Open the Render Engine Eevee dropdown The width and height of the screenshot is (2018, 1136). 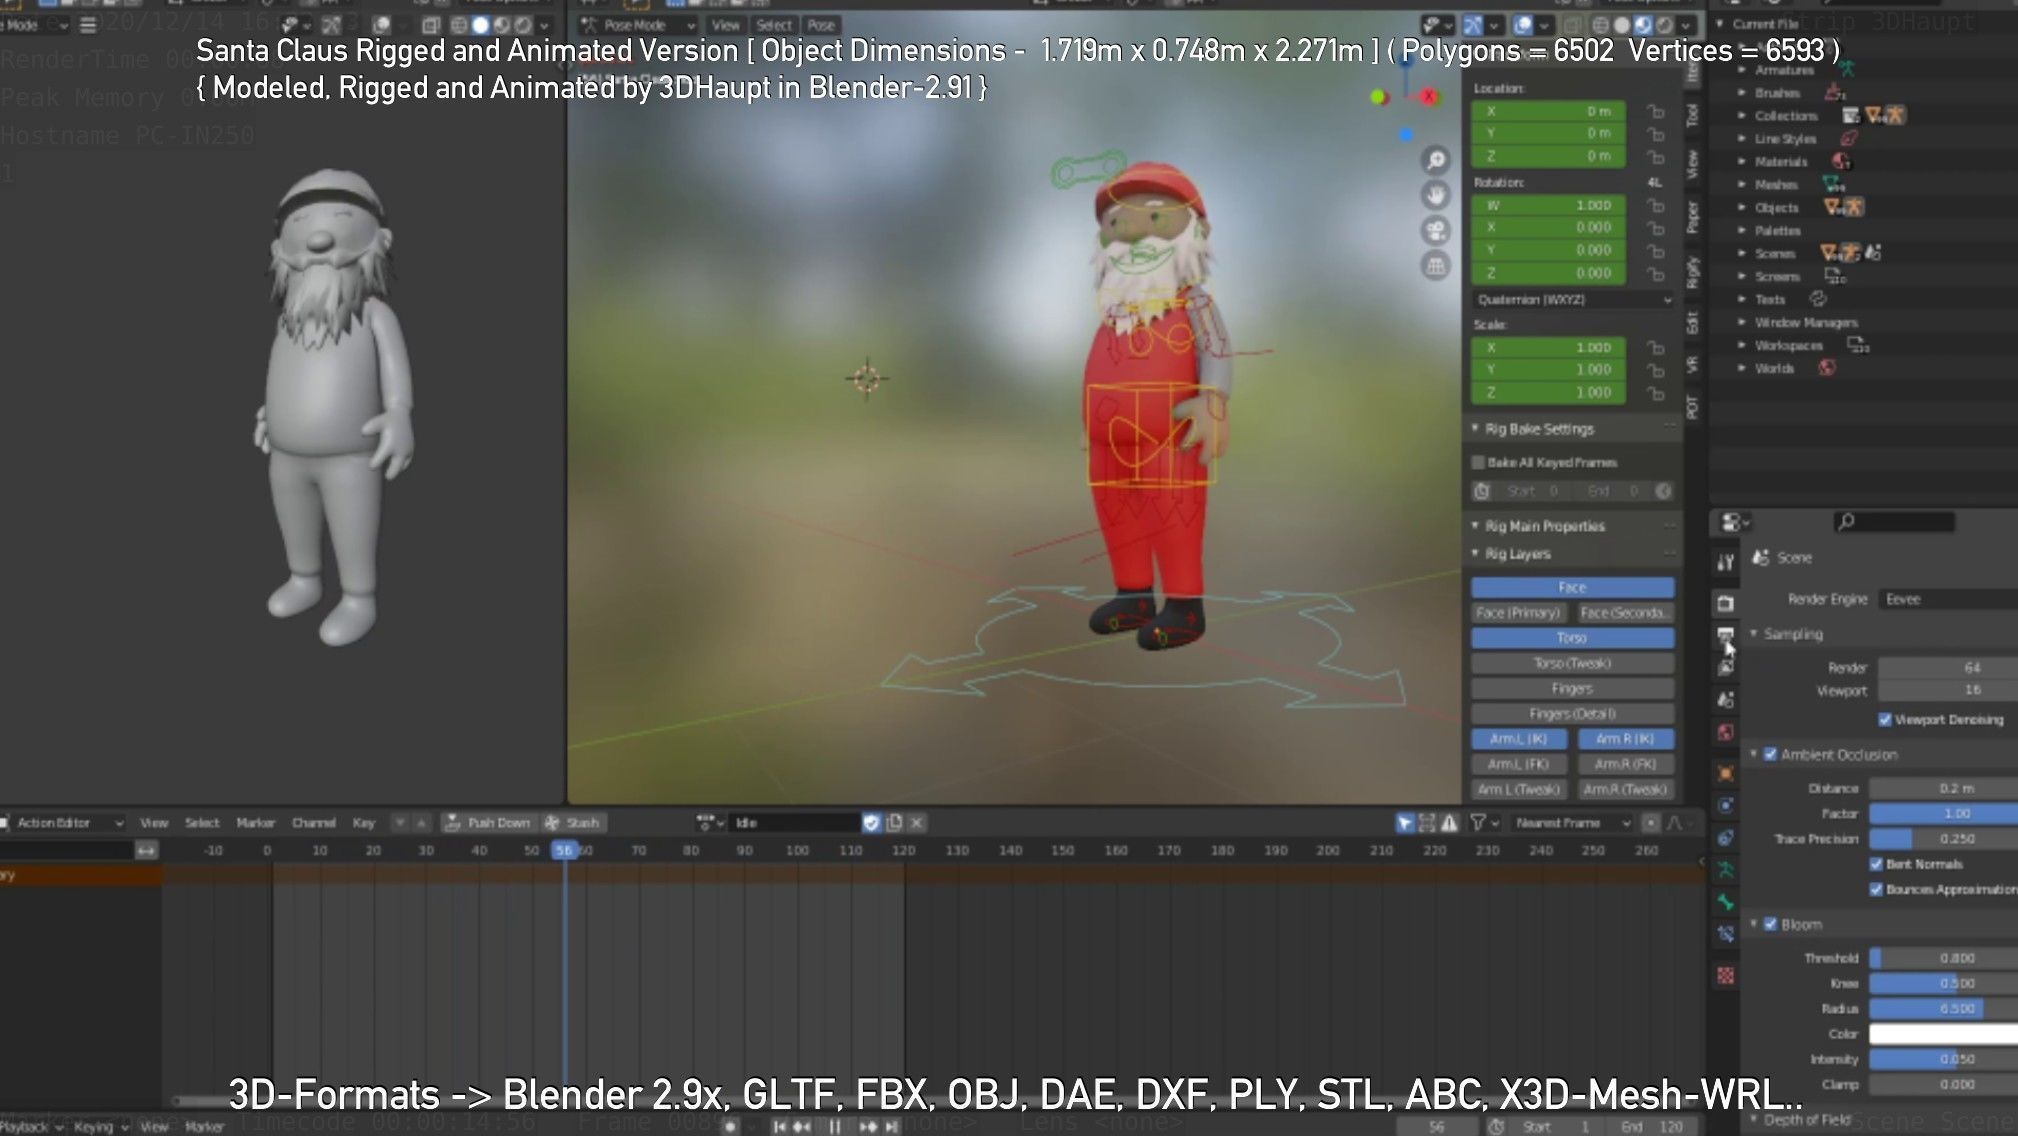1947,599
